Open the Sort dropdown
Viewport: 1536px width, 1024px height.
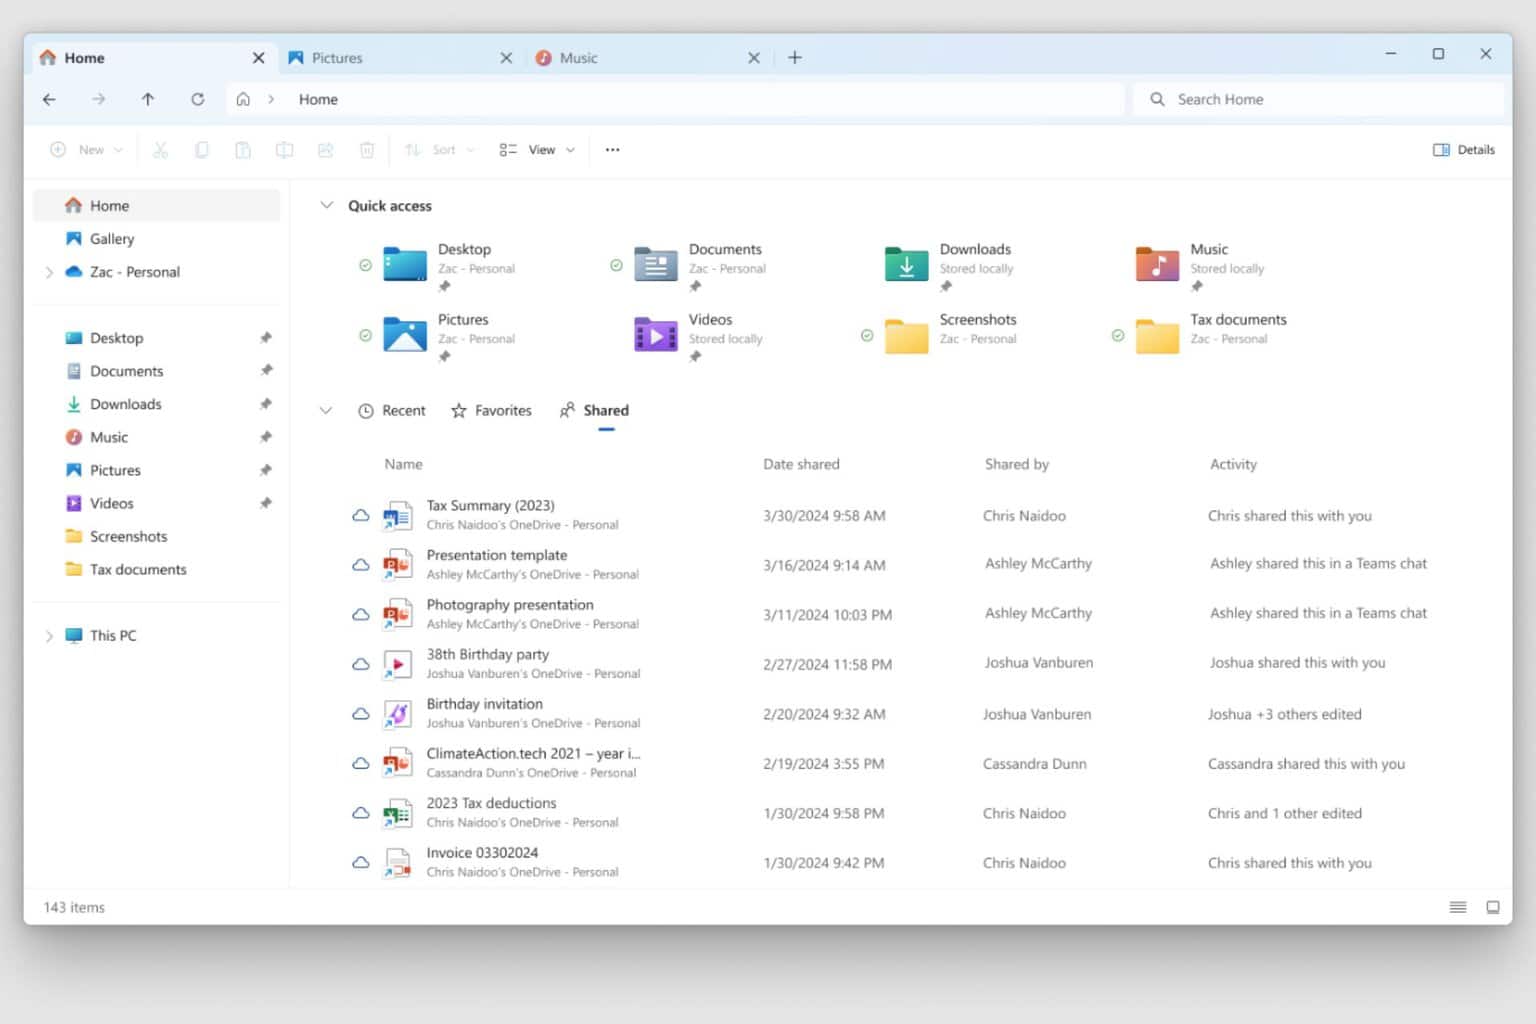pyautogui.click(x=438, y=149)
